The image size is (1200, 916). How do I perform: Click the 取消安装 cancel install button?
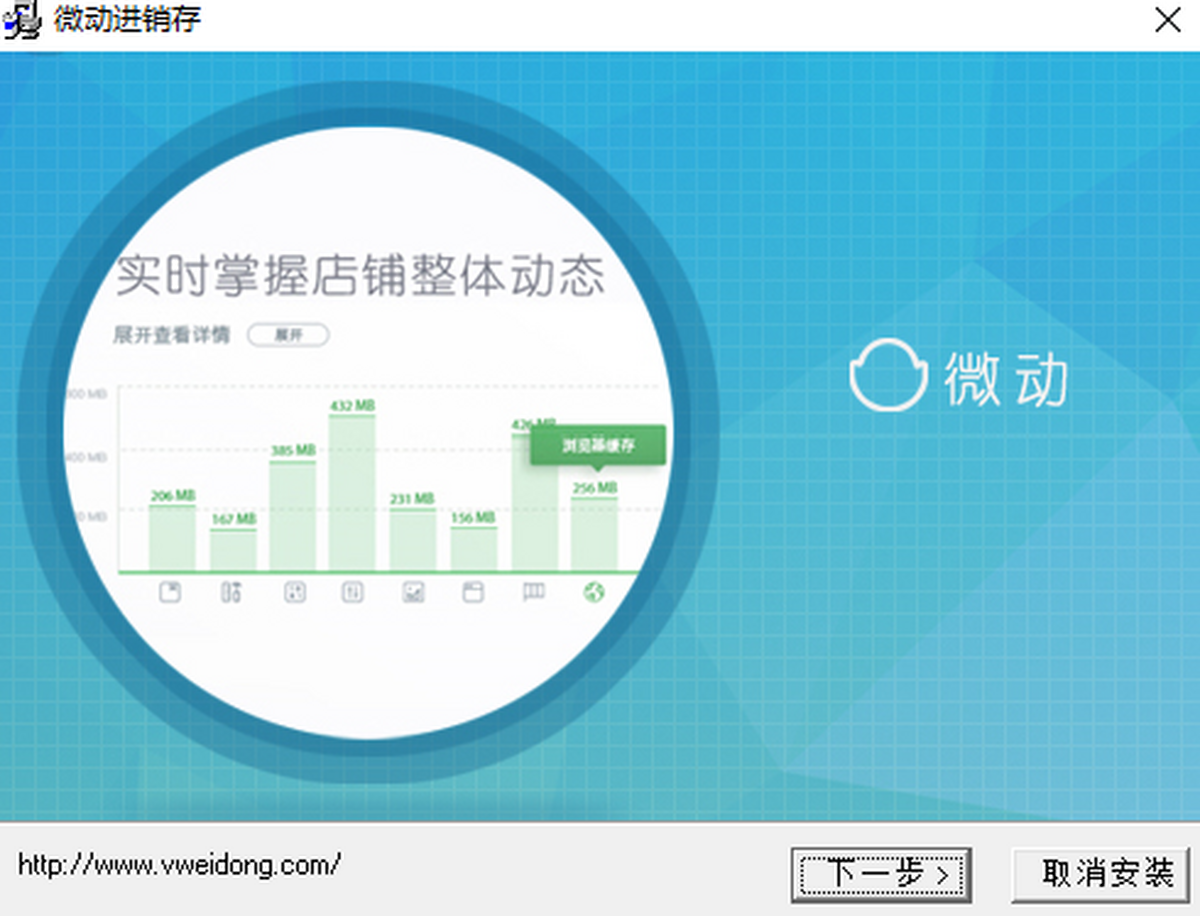1100,875
